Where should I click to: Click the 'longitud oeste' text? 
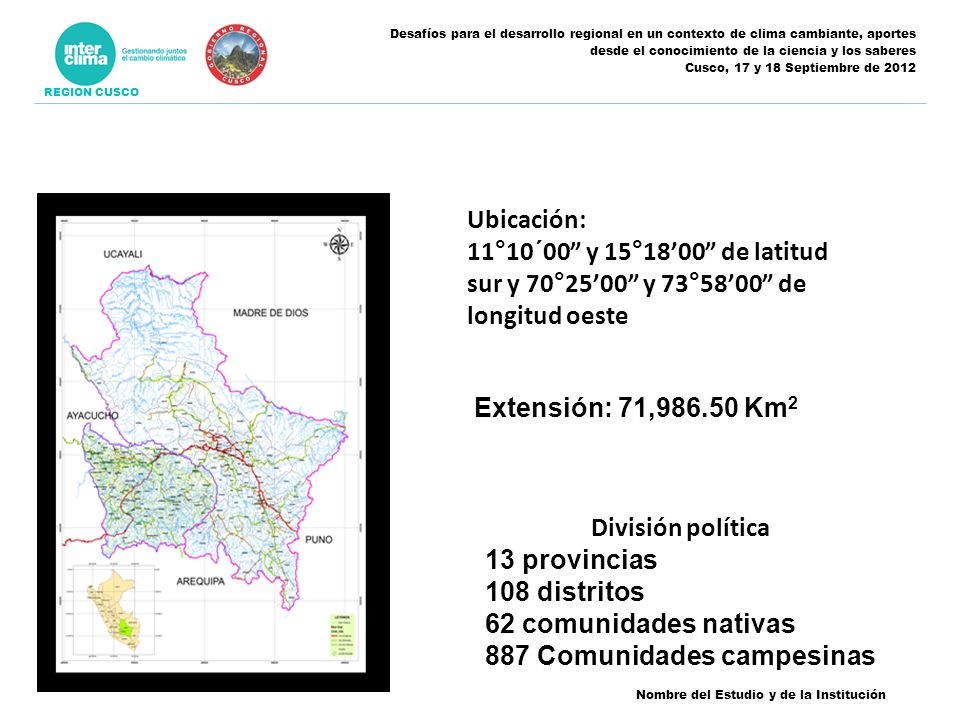tap(547, 316)
